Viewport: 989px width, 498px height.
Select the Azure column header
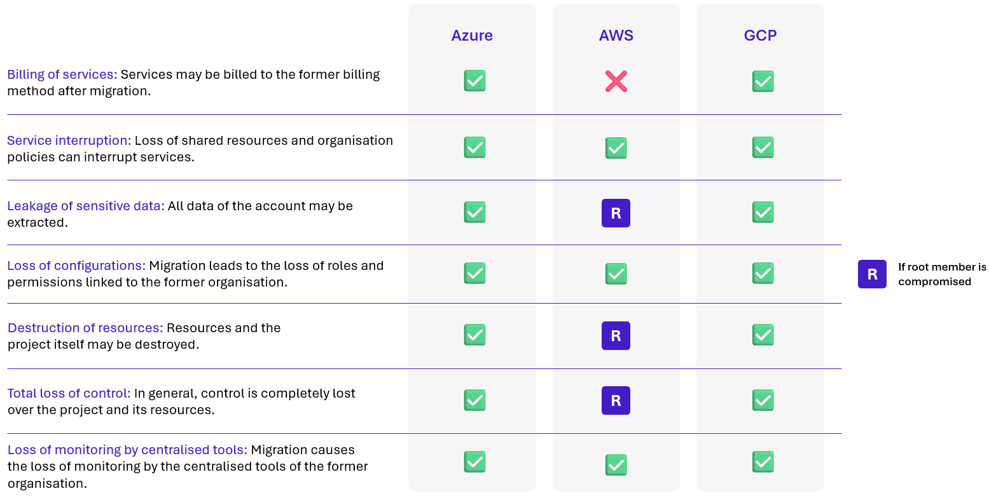(472, 36)
